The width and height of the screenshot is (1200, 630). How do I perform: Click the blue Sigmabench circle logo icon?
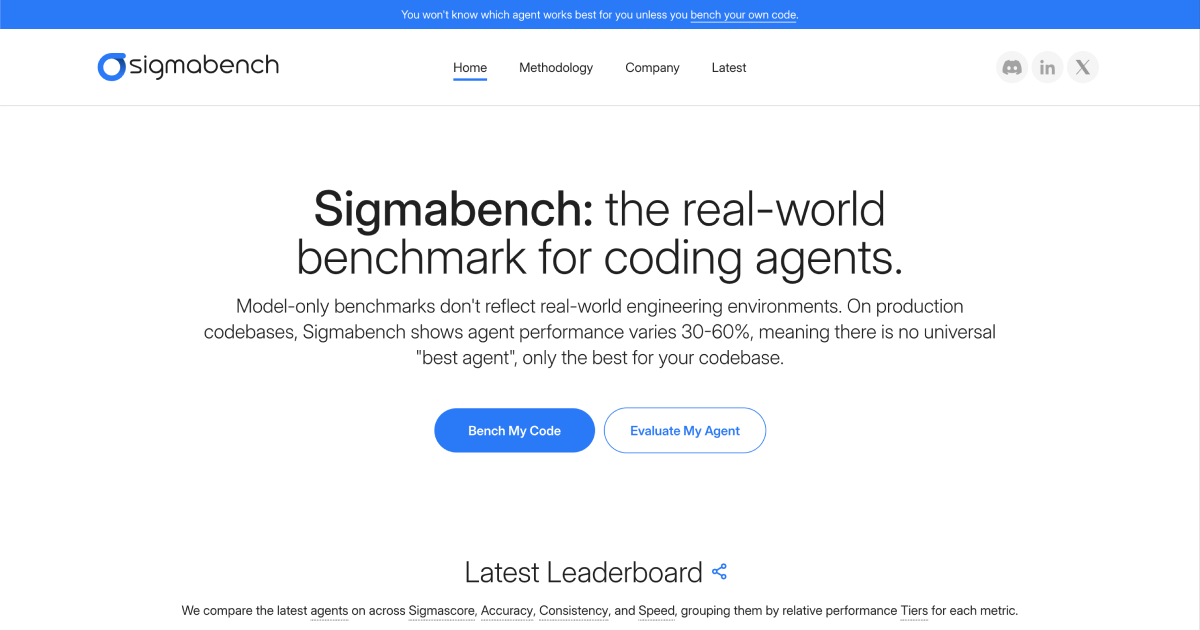(111, 67)
